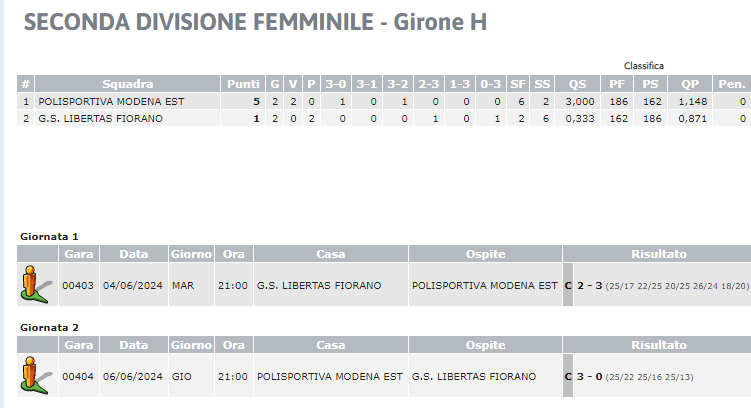This screenshot has width=751, height=408.
Task: Click the Casa header in Giornata 2
Action: tap(330, 345)
